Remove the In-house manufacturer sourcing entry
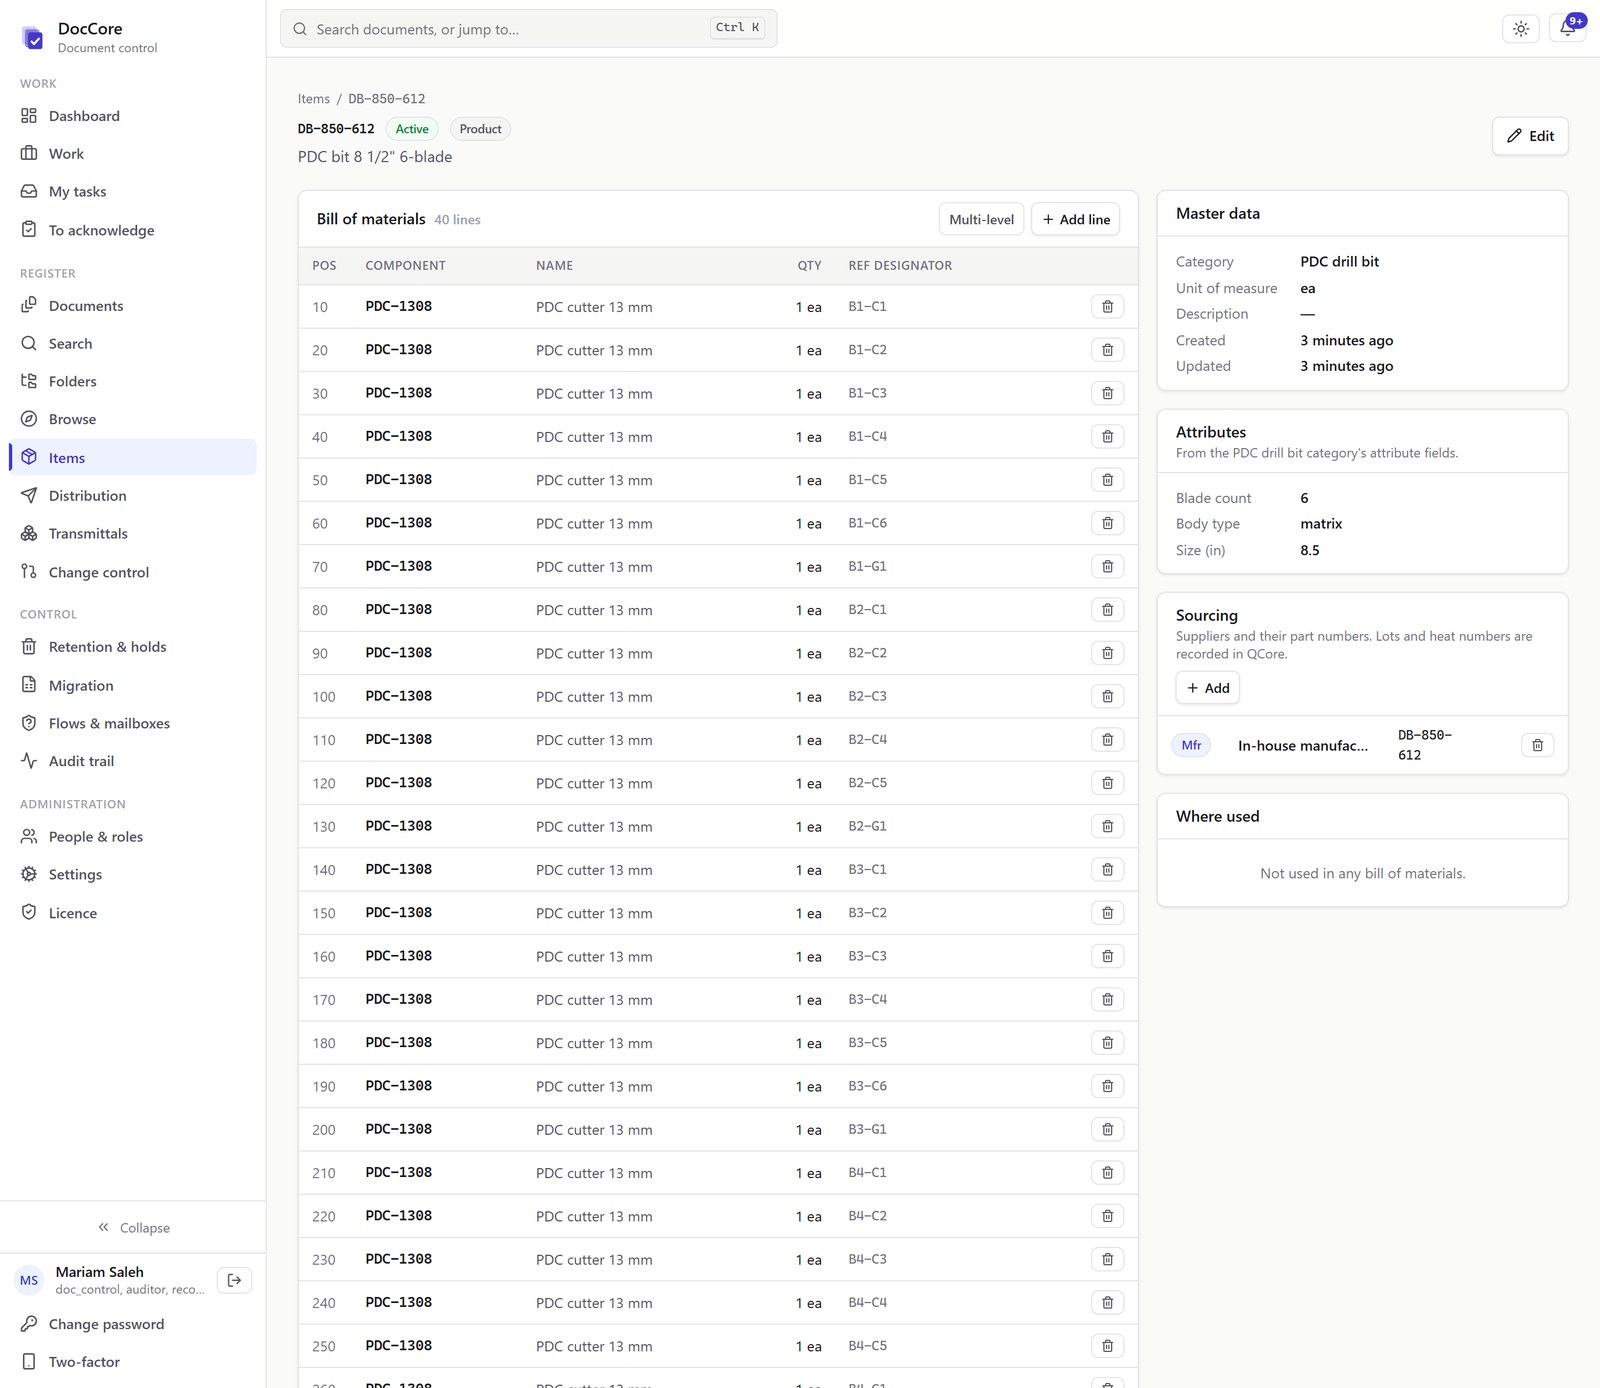The width and height of the screenshot is (1600, 1388). [1537, 745]
